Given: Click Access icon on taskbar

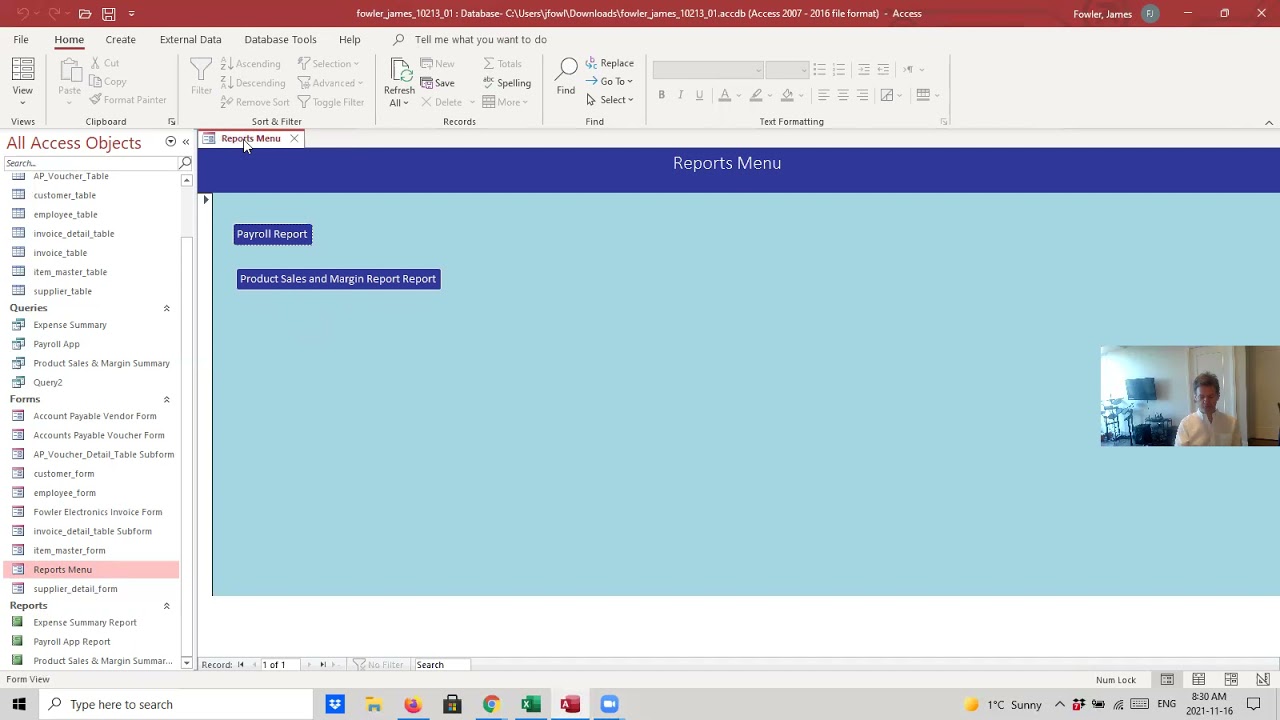Looking at the screenshot, I should [570, 704].
